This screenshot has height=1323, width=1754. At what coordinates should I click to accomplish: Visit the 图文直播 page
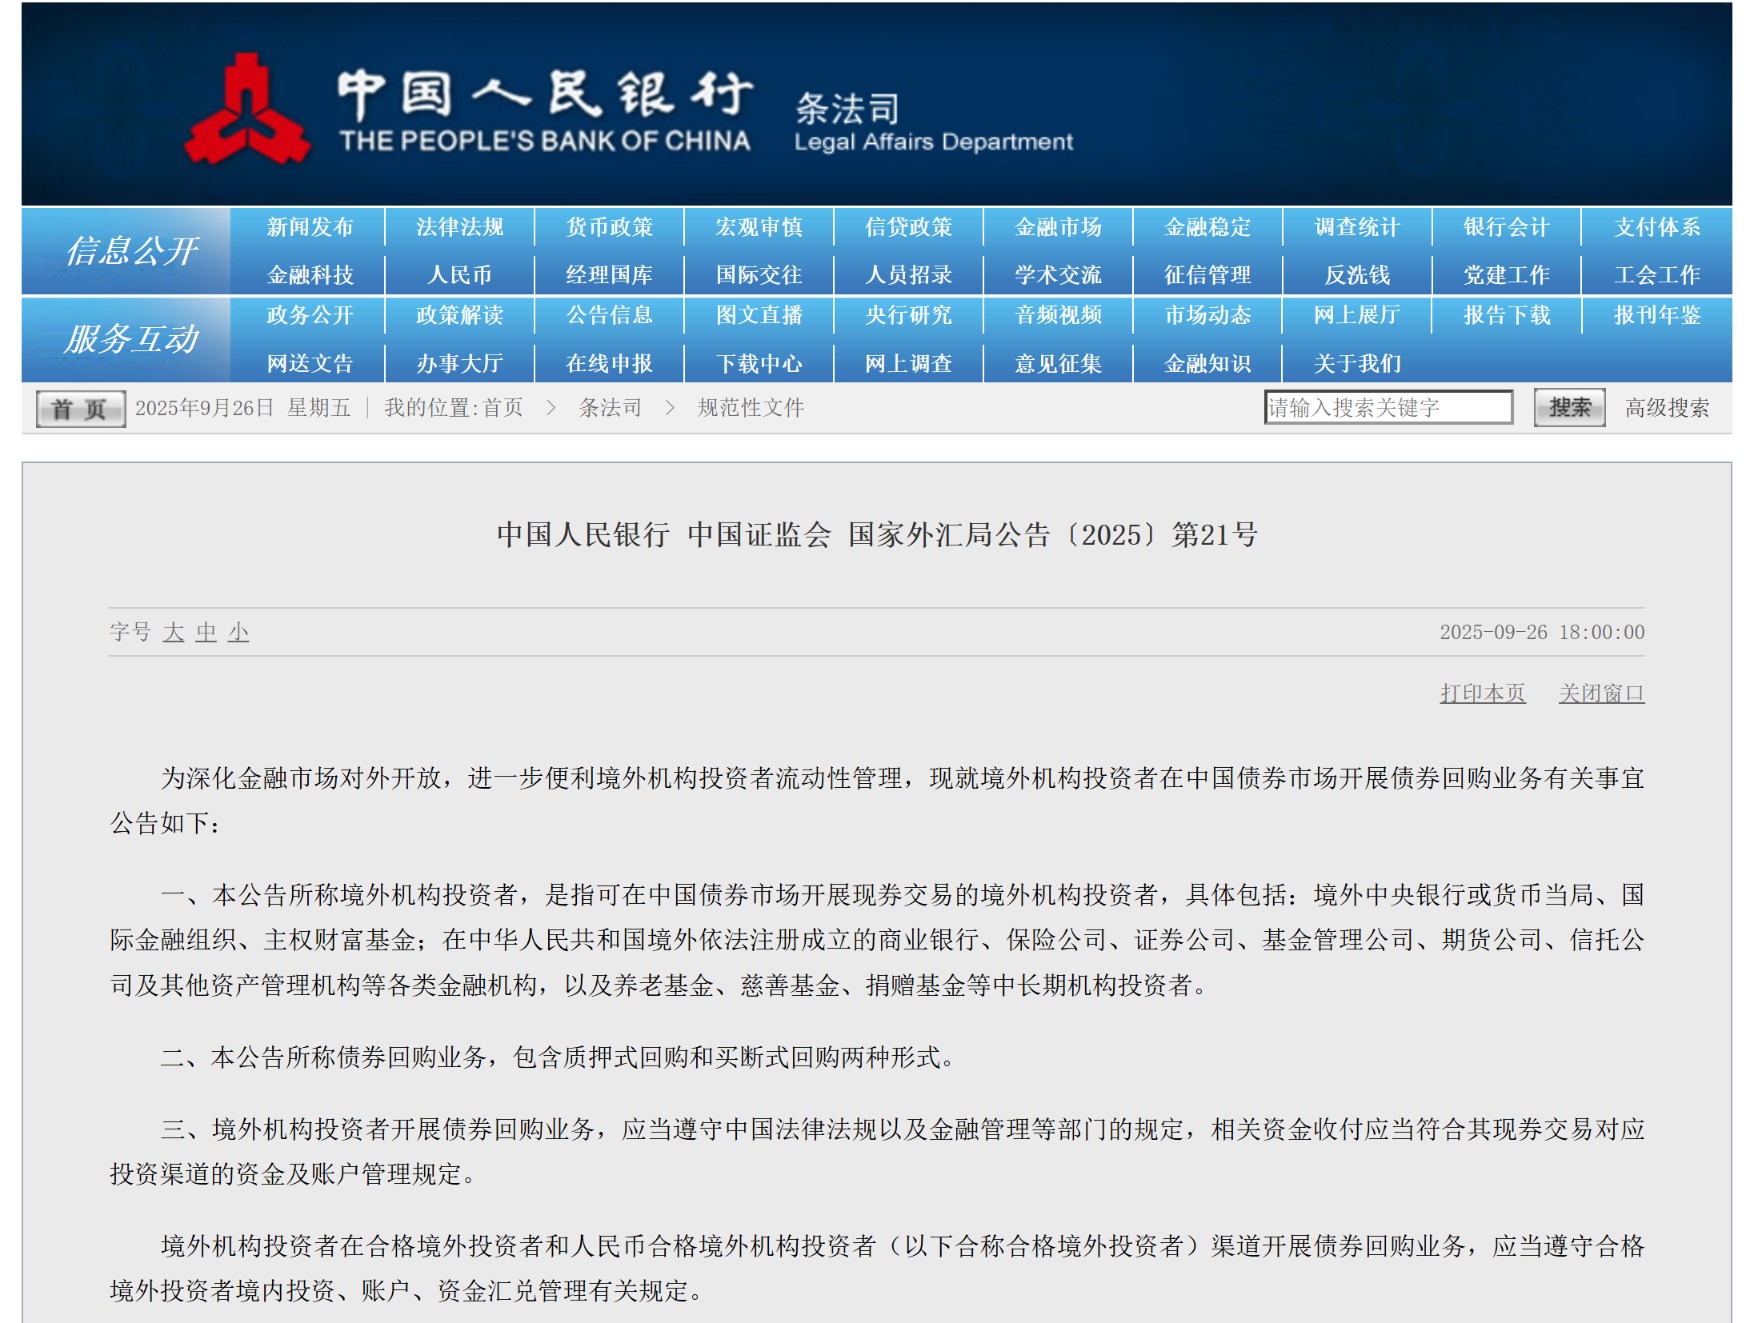point(759,315)
